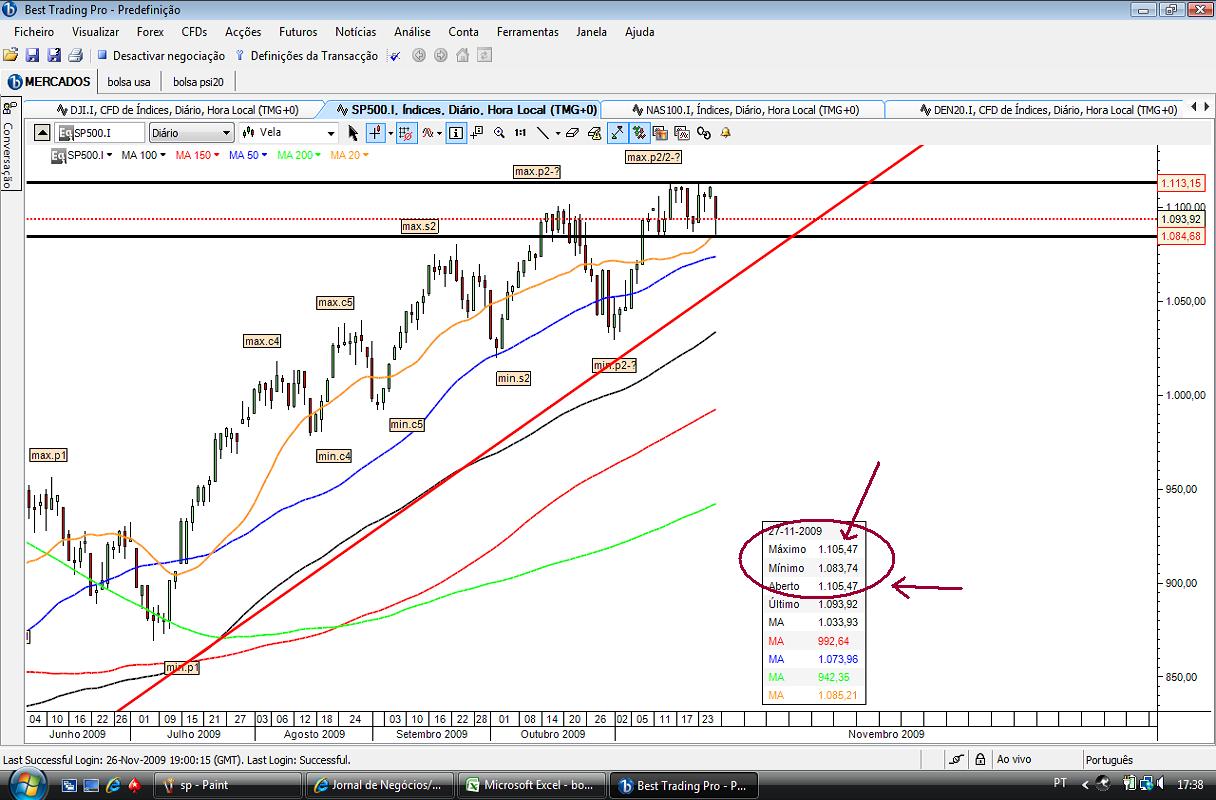Screen dimensions: 1216x800
Task: Select the trend line drawing tool
Action: point(543,132)
